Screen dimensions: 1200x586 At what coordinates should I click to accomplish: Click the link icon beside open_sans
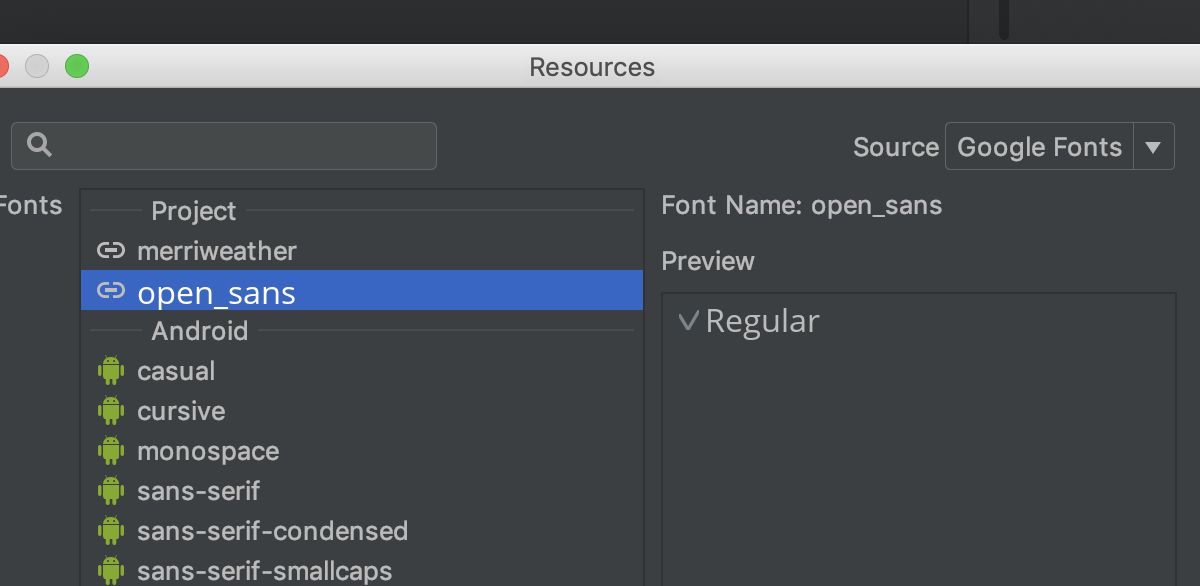111,291
